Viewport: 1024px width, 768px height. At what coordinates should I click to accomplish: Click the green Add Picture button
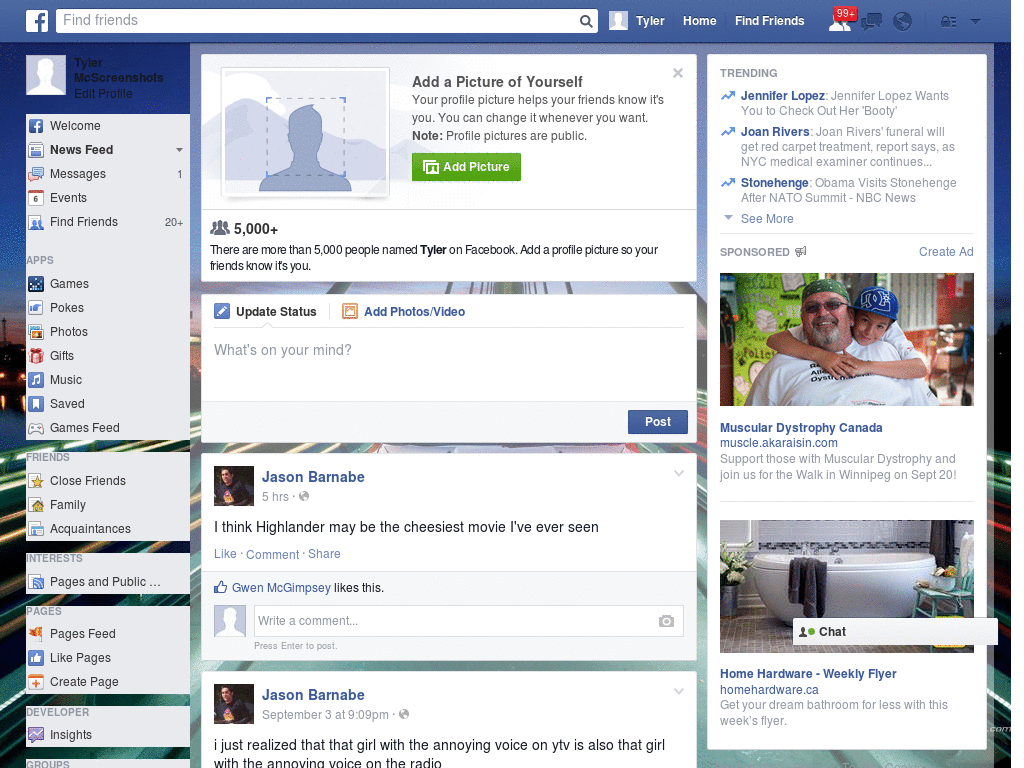coord(466,167)
